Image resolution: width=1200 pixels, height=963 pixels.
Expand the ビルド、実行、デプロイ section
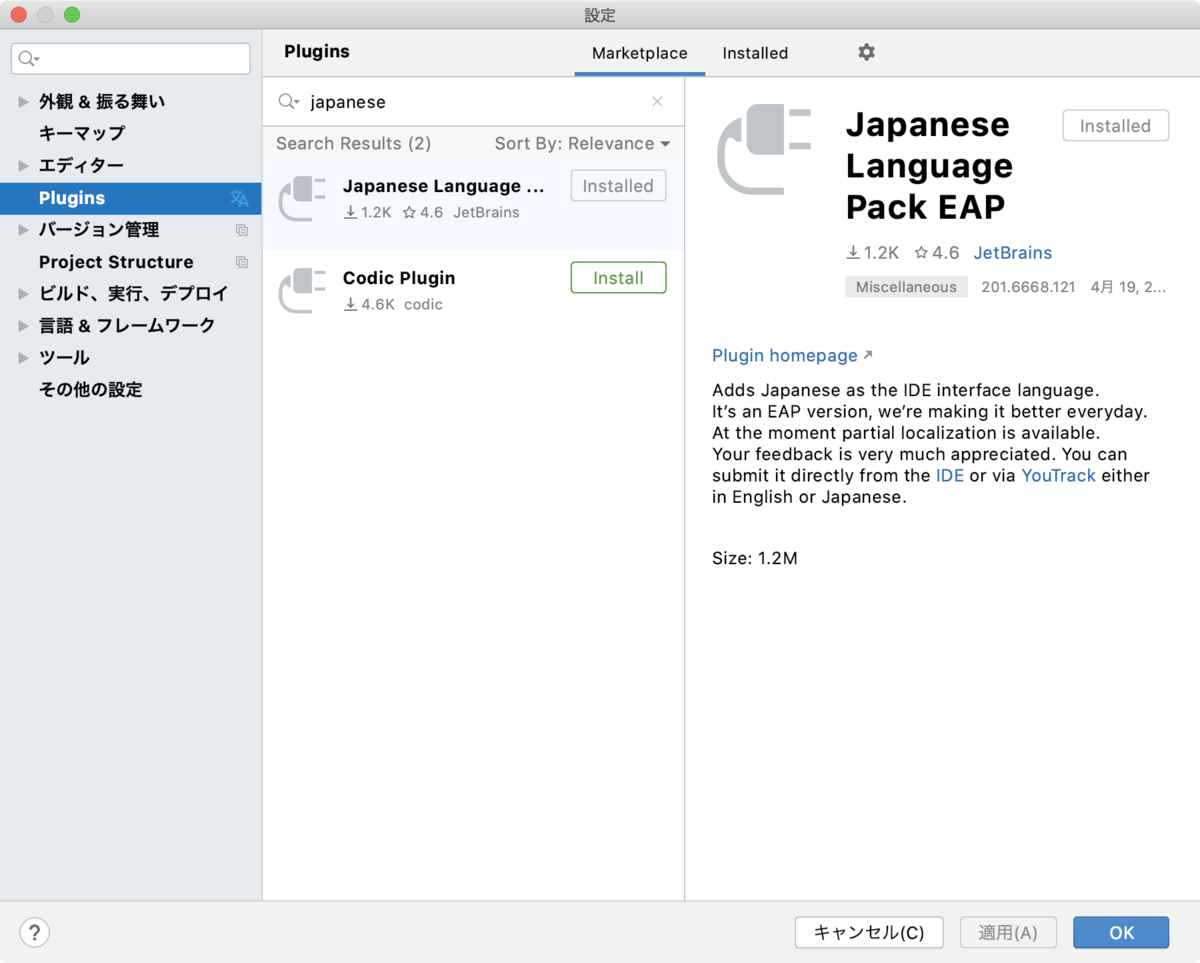click(x=24, y=294)
